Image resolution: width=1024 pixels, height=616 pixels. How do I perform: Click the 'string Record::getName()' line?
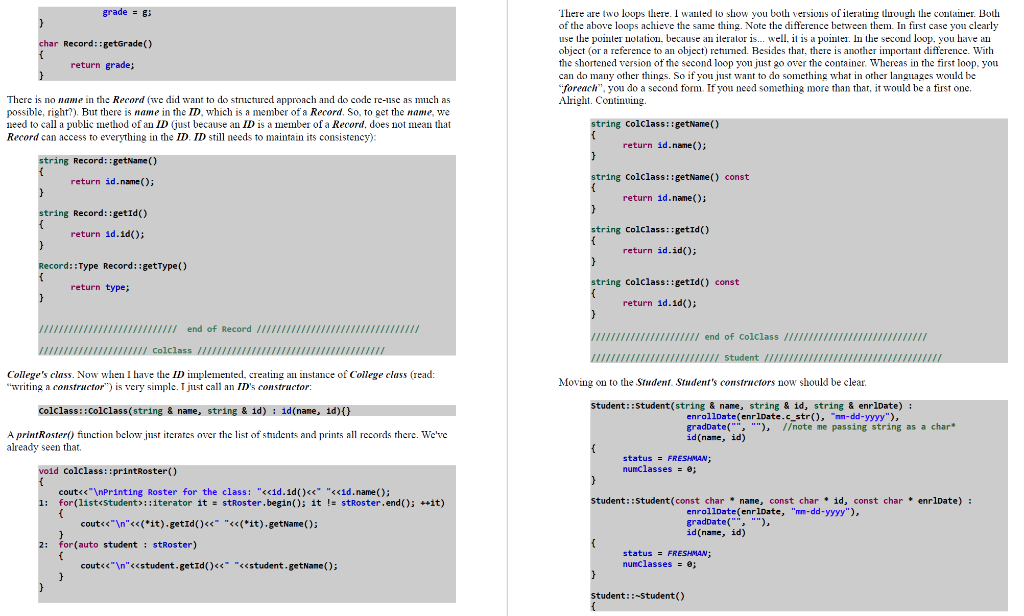pos(98,161)
